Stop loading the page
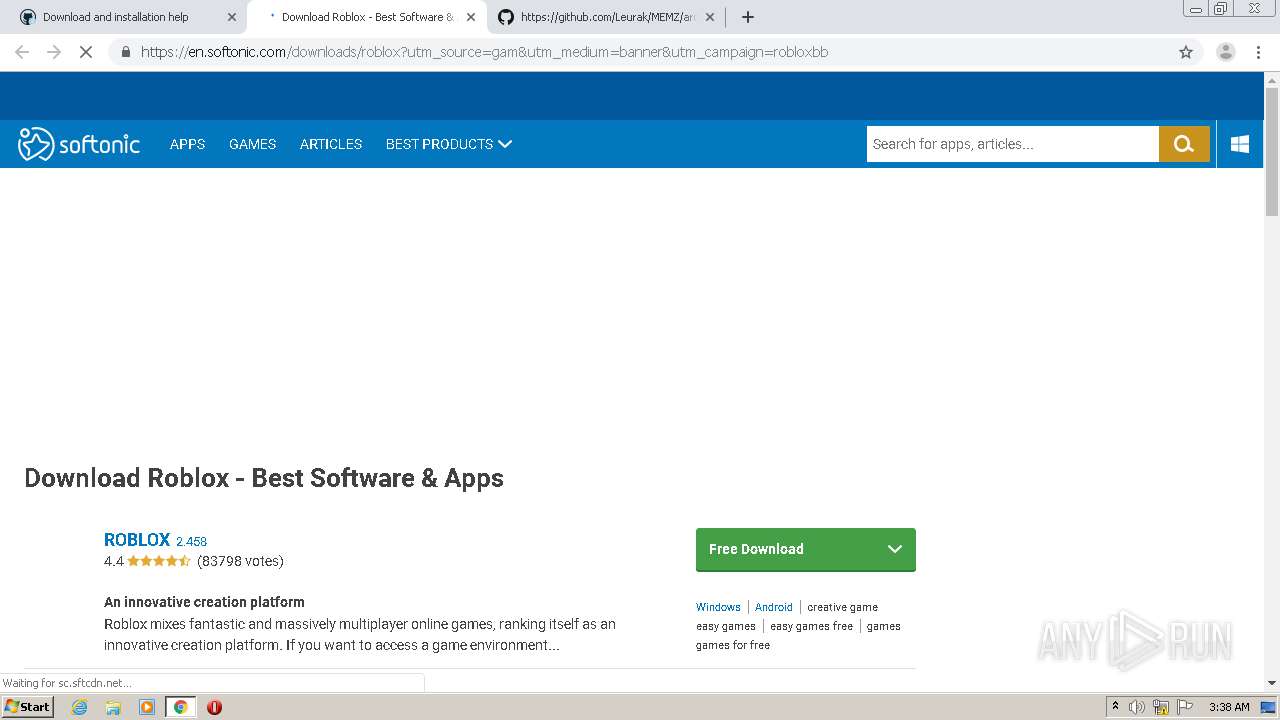 [x=86, y=52]
